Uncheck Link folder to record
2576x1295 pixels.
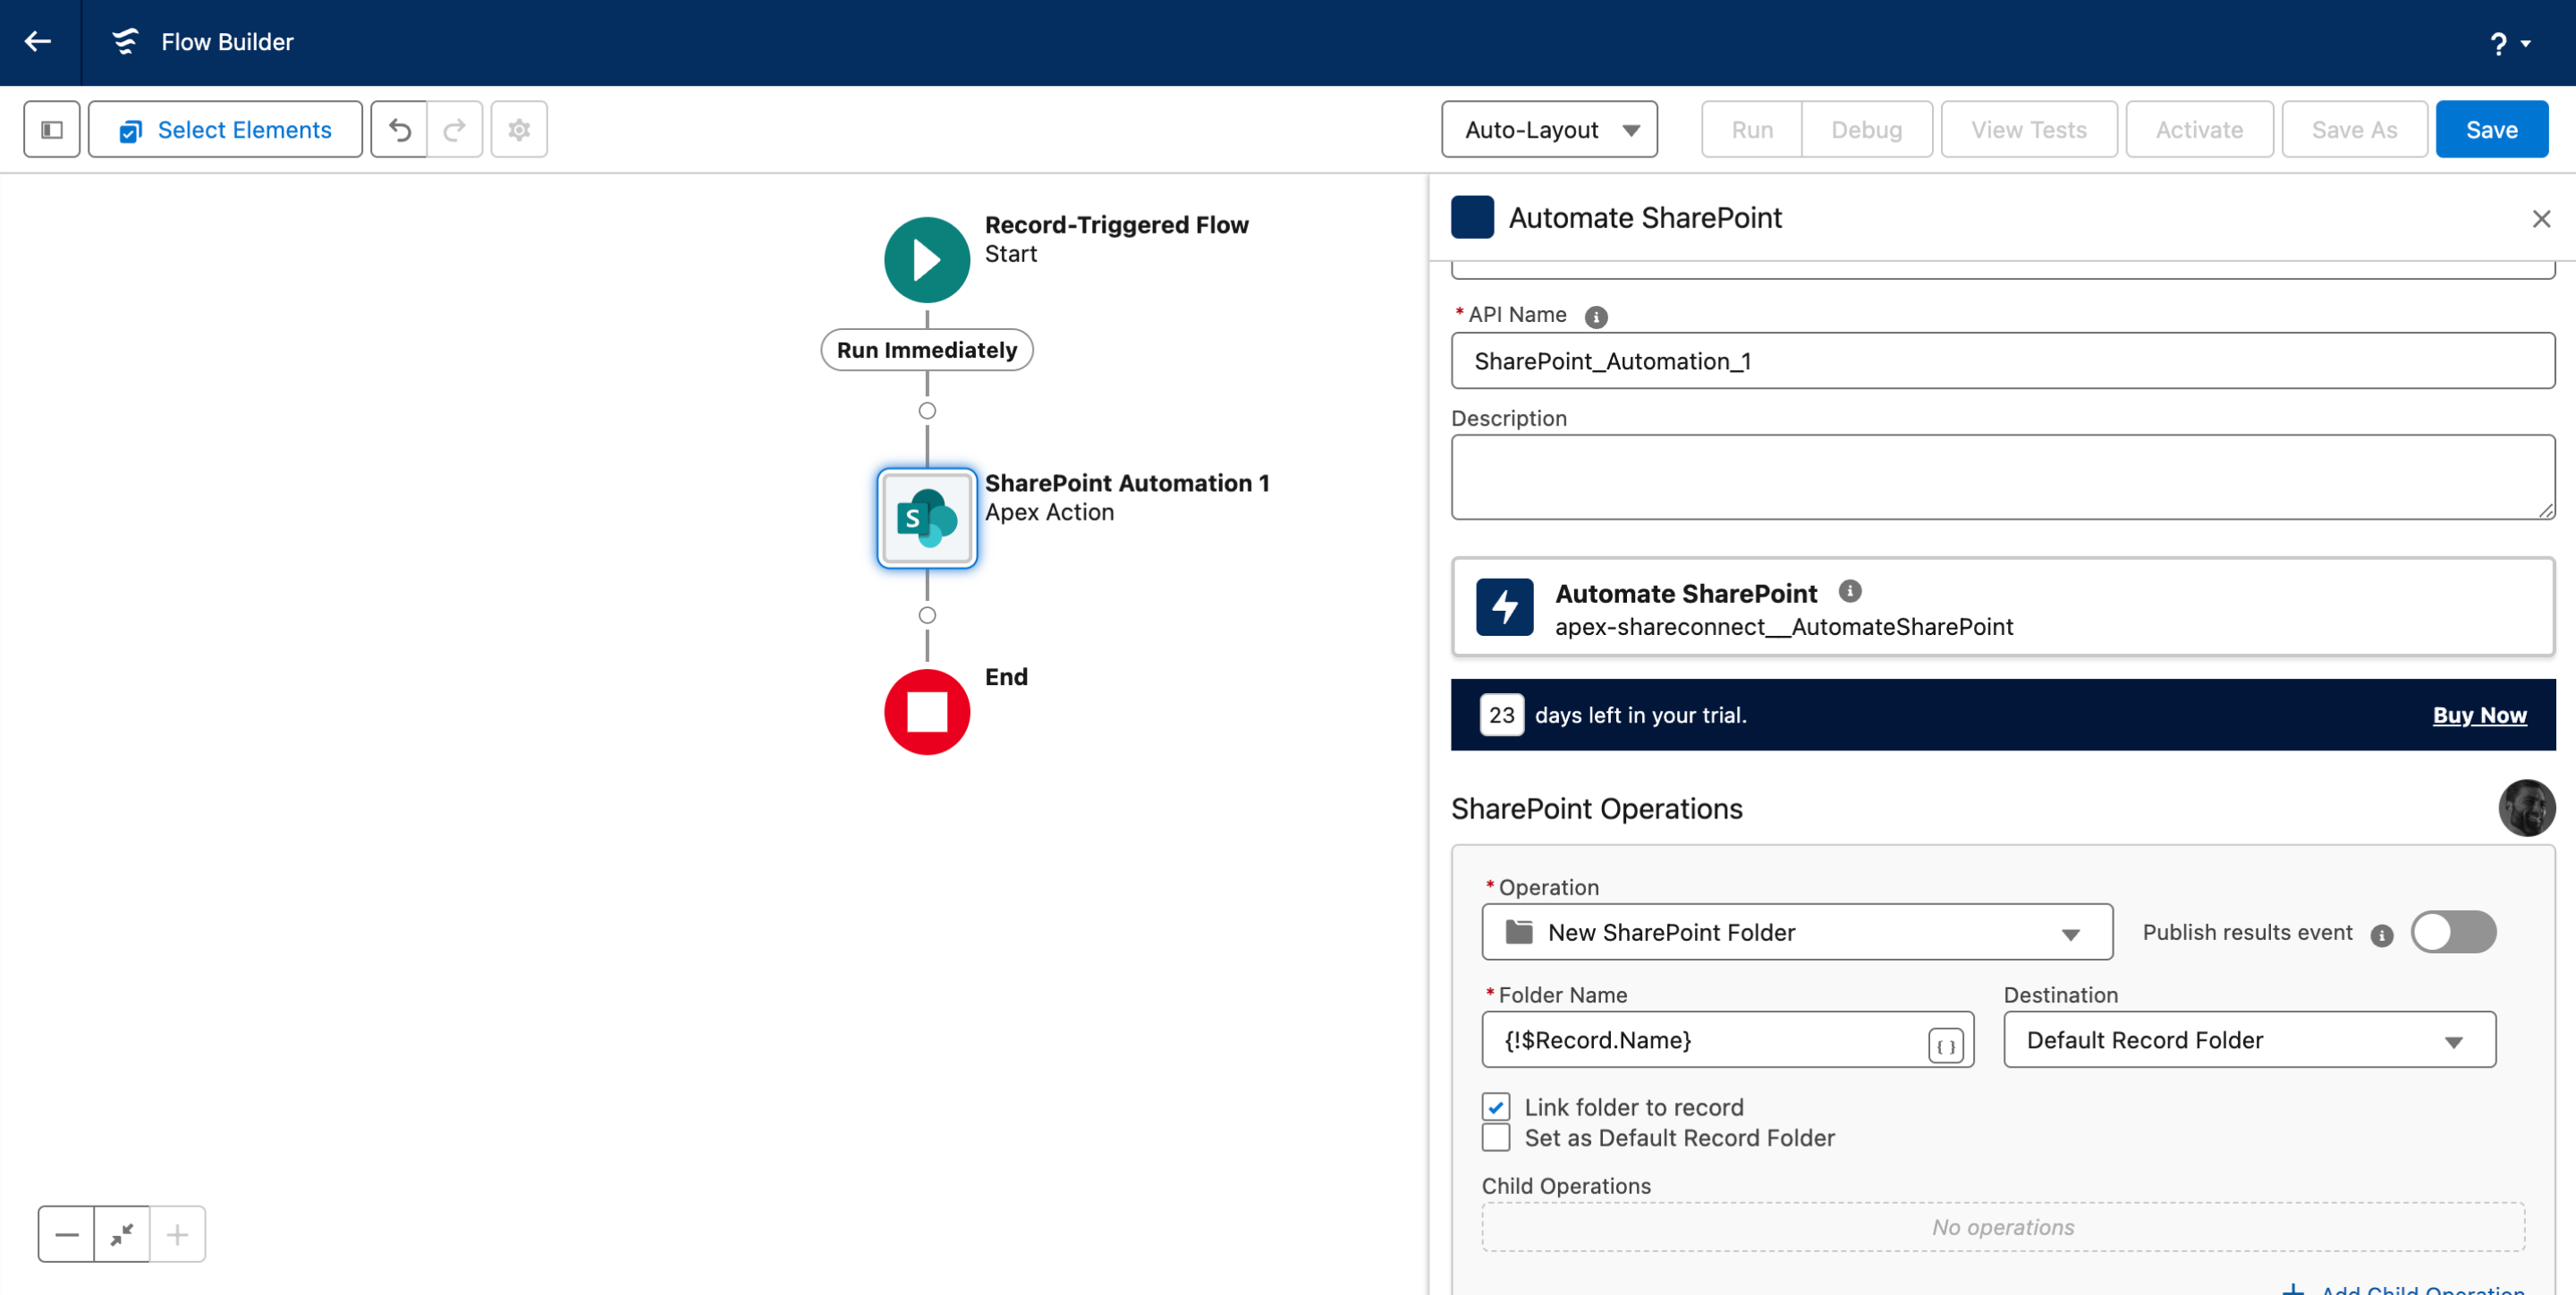click(1496, 1107)
